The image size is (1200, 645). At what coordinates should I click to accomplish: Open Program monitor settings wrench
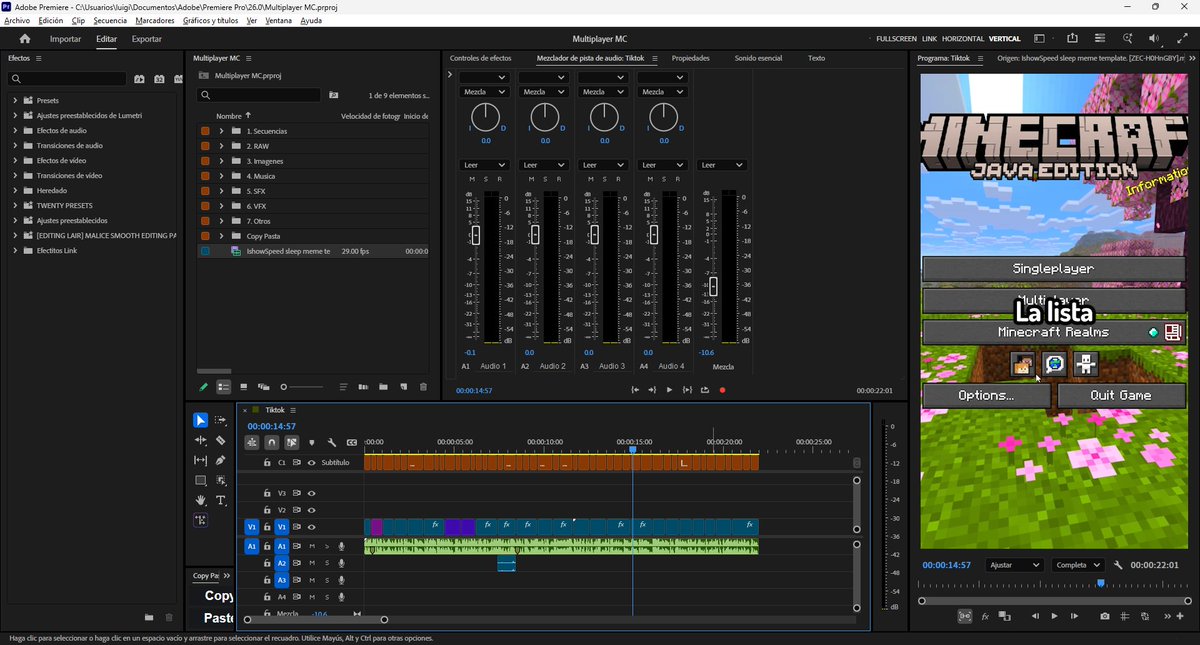[x=1119, y=565]
